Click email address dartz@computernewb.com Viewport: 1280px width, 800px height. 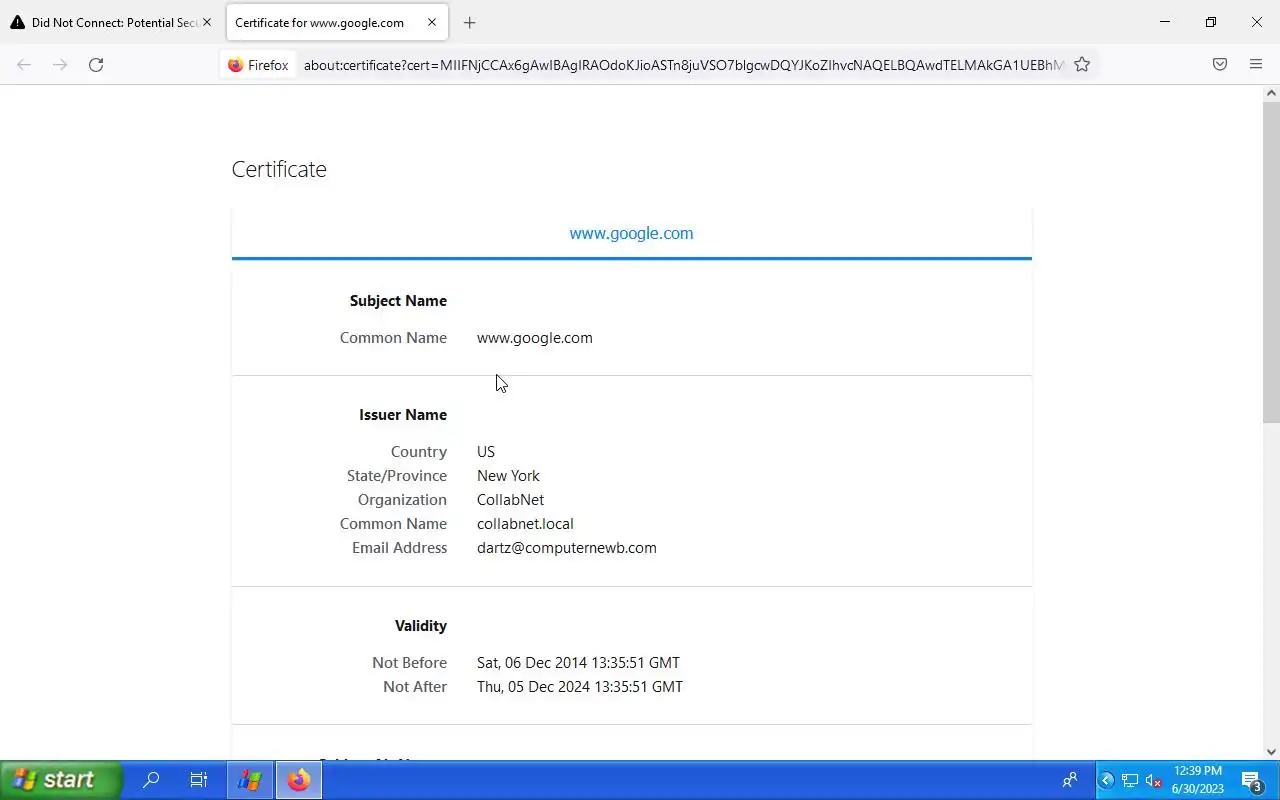567,548
